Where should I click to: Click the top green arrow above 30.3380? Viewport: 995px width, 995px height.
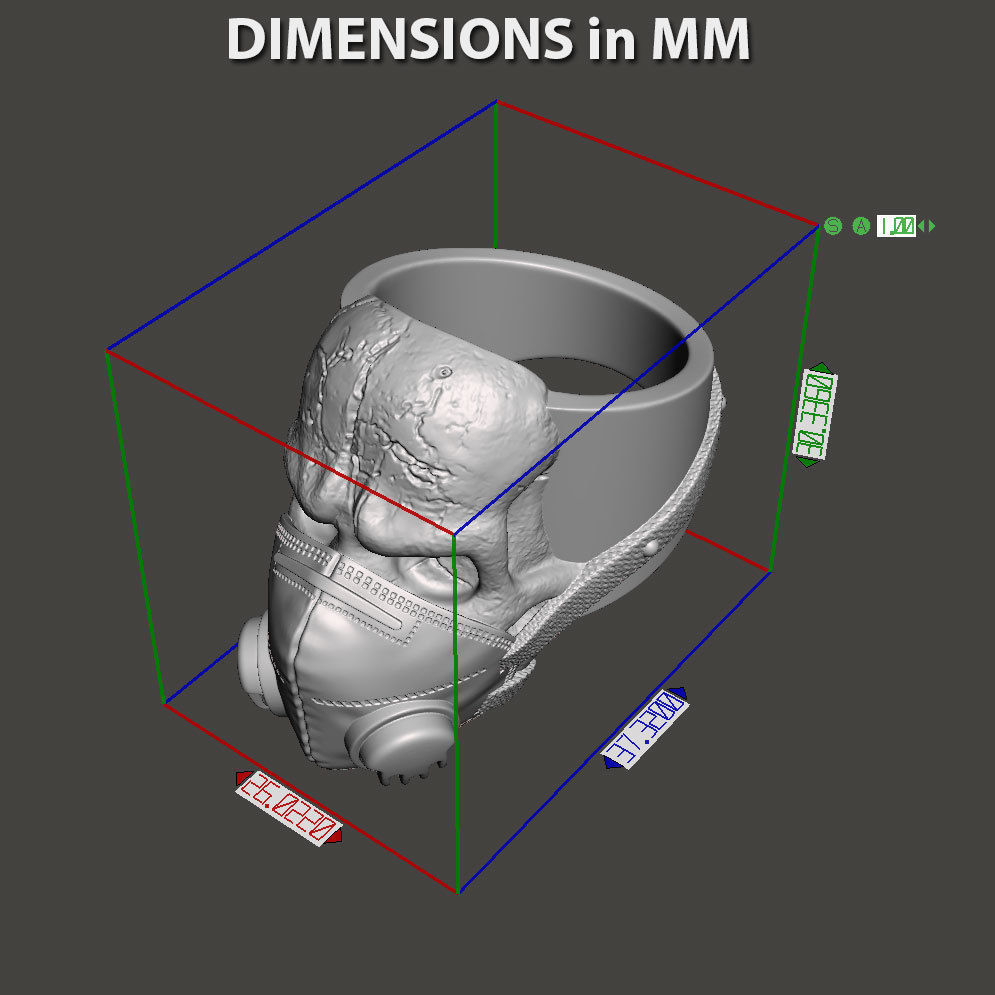pos(821,367)
